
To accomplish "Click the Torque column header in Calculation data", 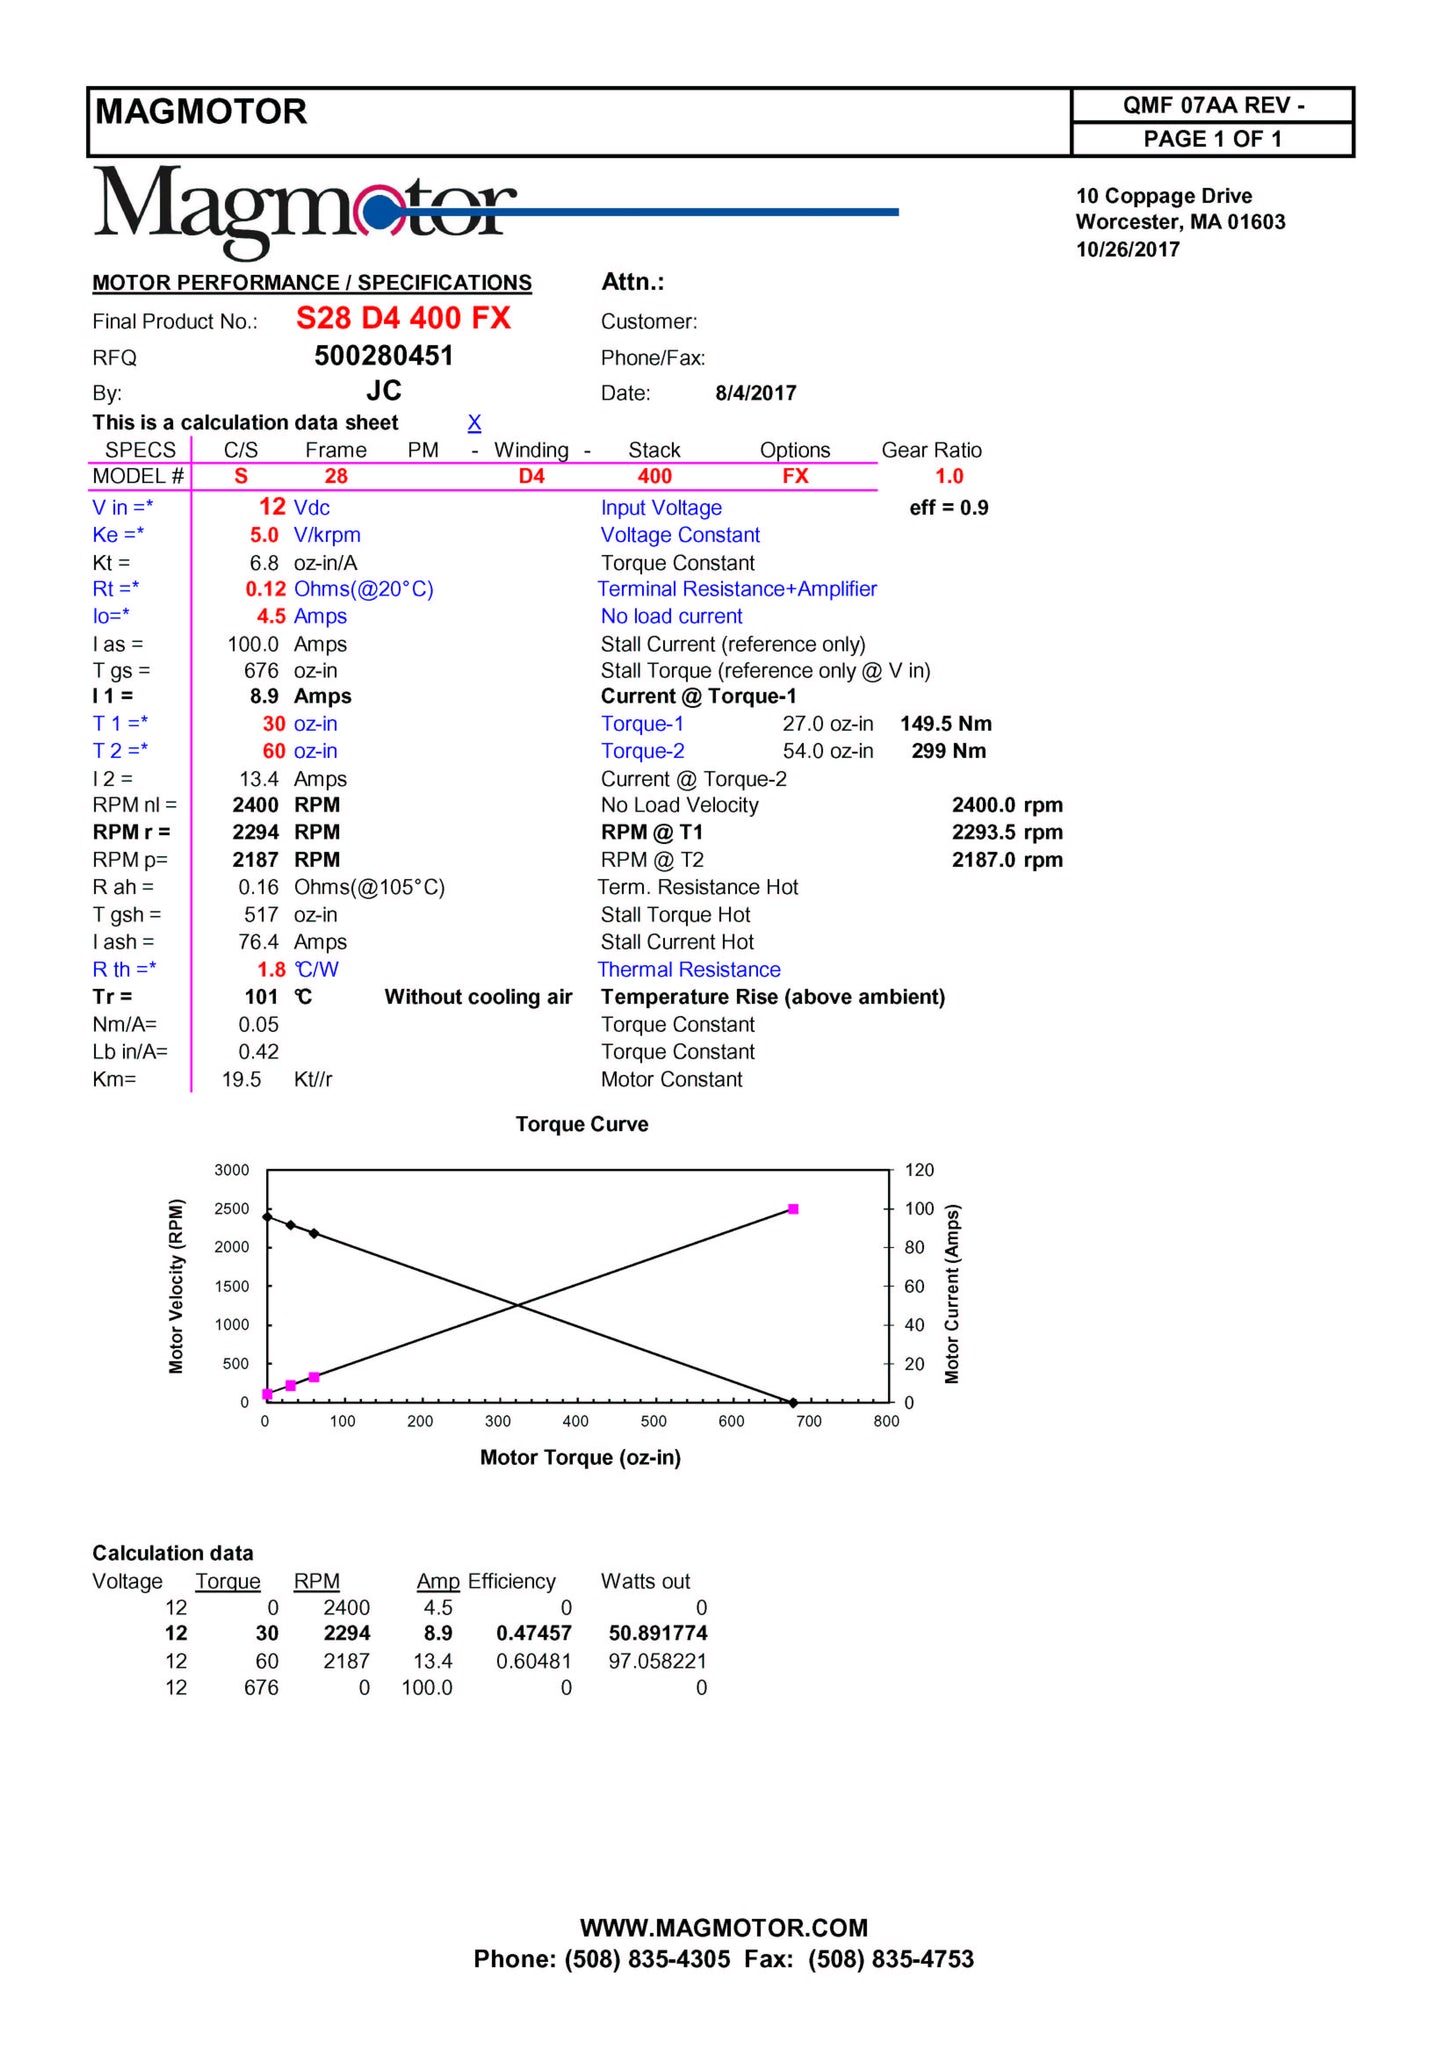I will click(x=228, y=1581).
